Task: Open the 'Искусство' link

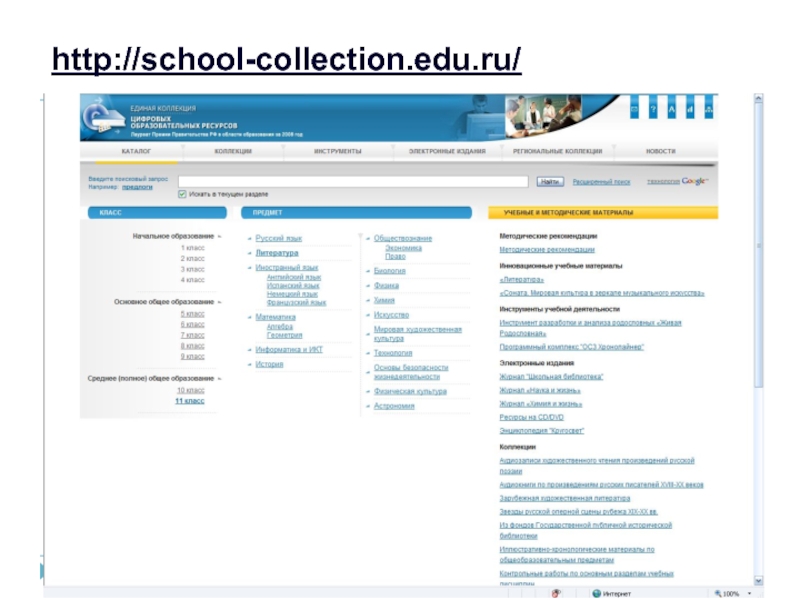Action: (x=391, y=315)
